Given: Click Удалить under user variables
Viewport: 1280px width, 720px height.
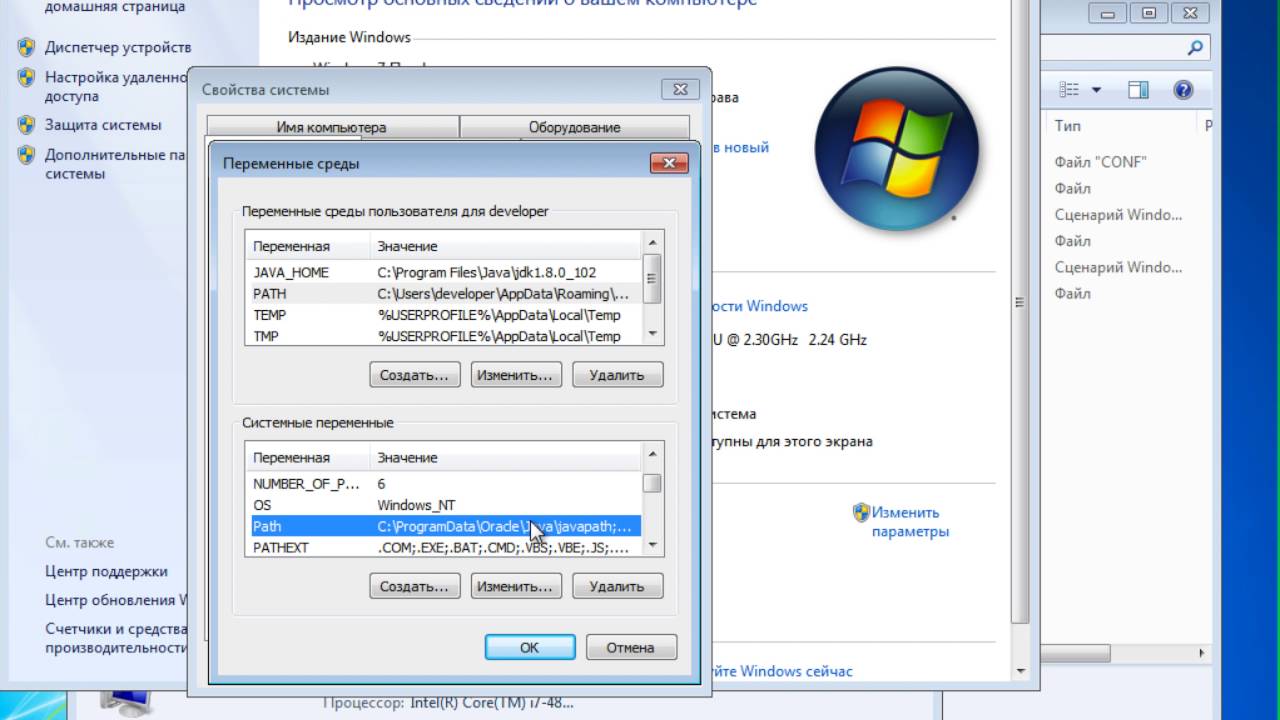Looking at the screenshot, I should click(617, 375).
